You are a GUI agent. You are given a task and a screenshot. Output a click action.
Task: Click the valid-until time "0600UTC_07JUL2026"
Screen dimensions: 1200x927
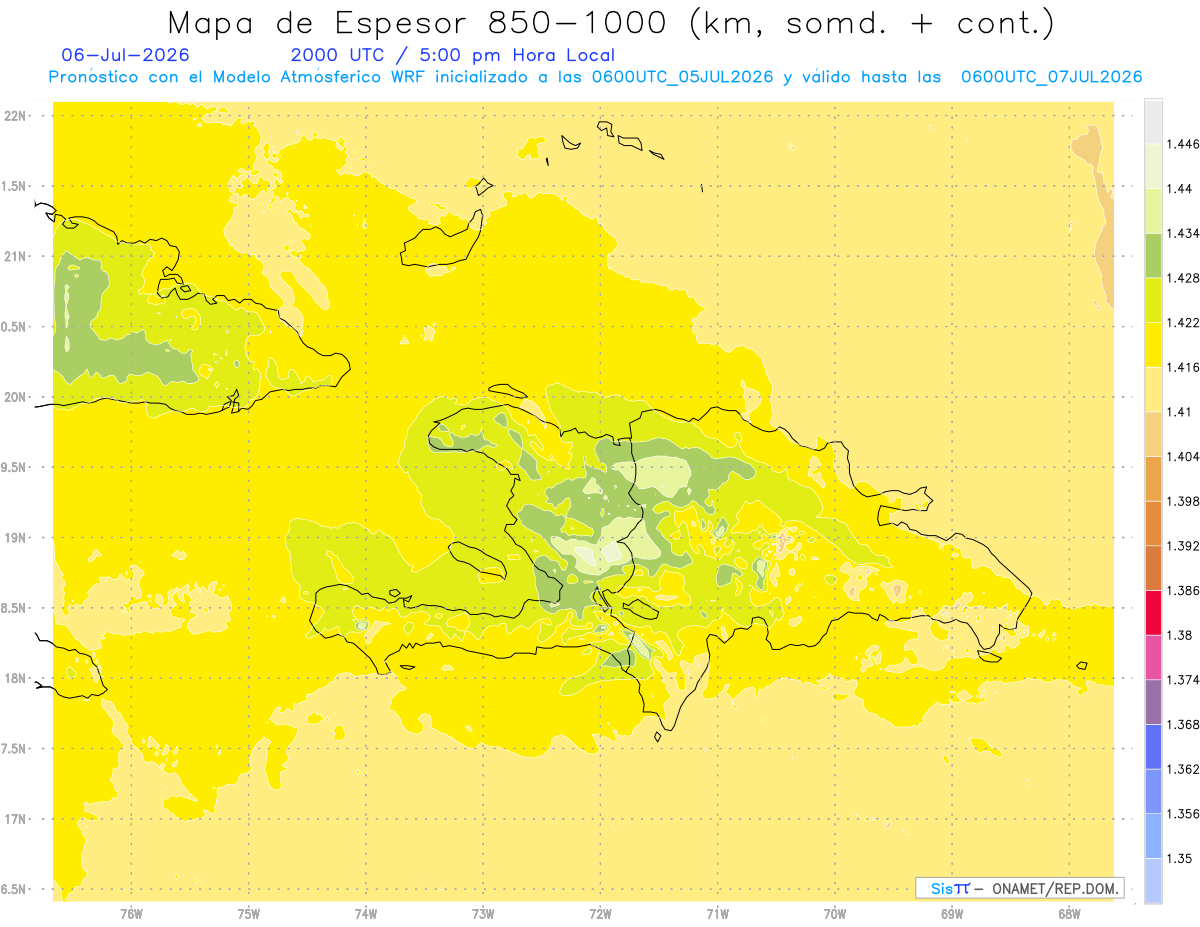pyautogui.click(x=1051, y=77)
